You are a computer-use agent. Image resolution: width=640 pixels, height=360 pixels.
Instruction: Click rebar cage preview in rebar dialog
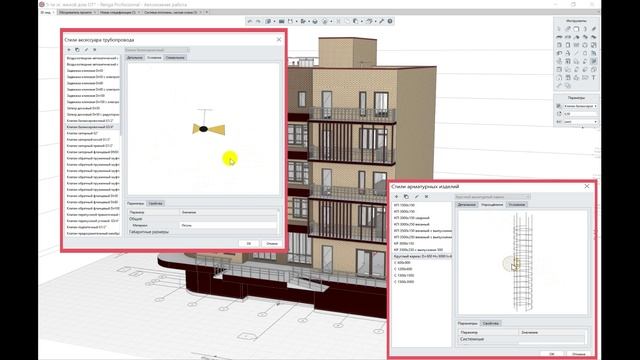(522, 262)
